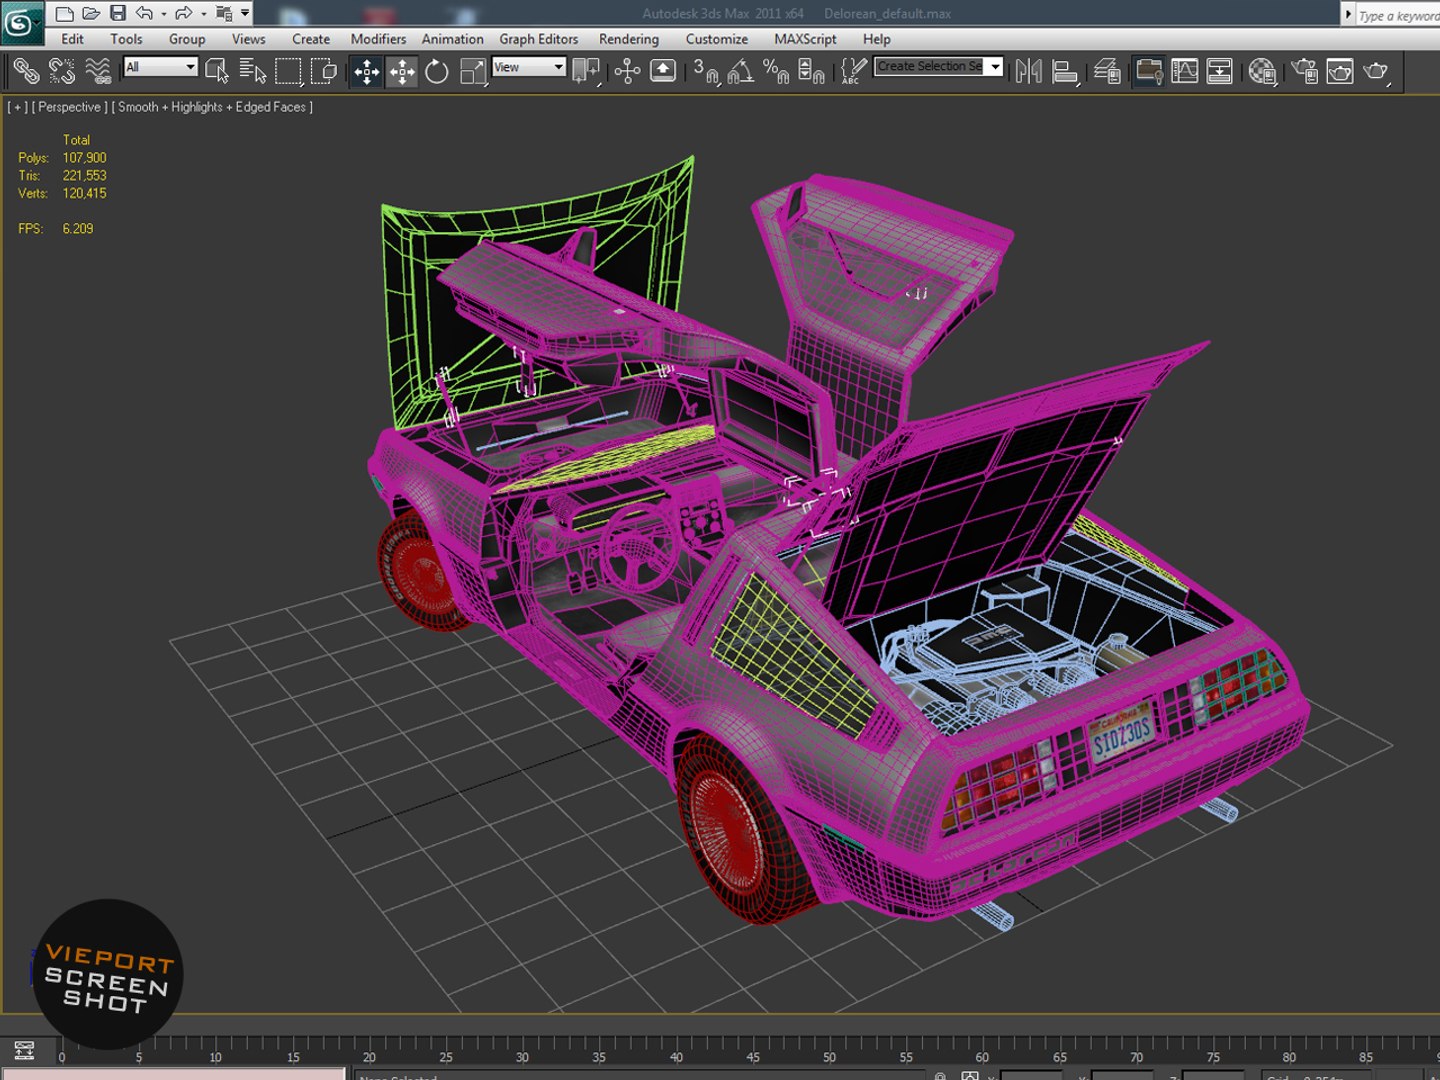Open the redo history dropdown arrow
Image resolution: width=1440 pixels, height=1080 pixels.
pos(203,14)
